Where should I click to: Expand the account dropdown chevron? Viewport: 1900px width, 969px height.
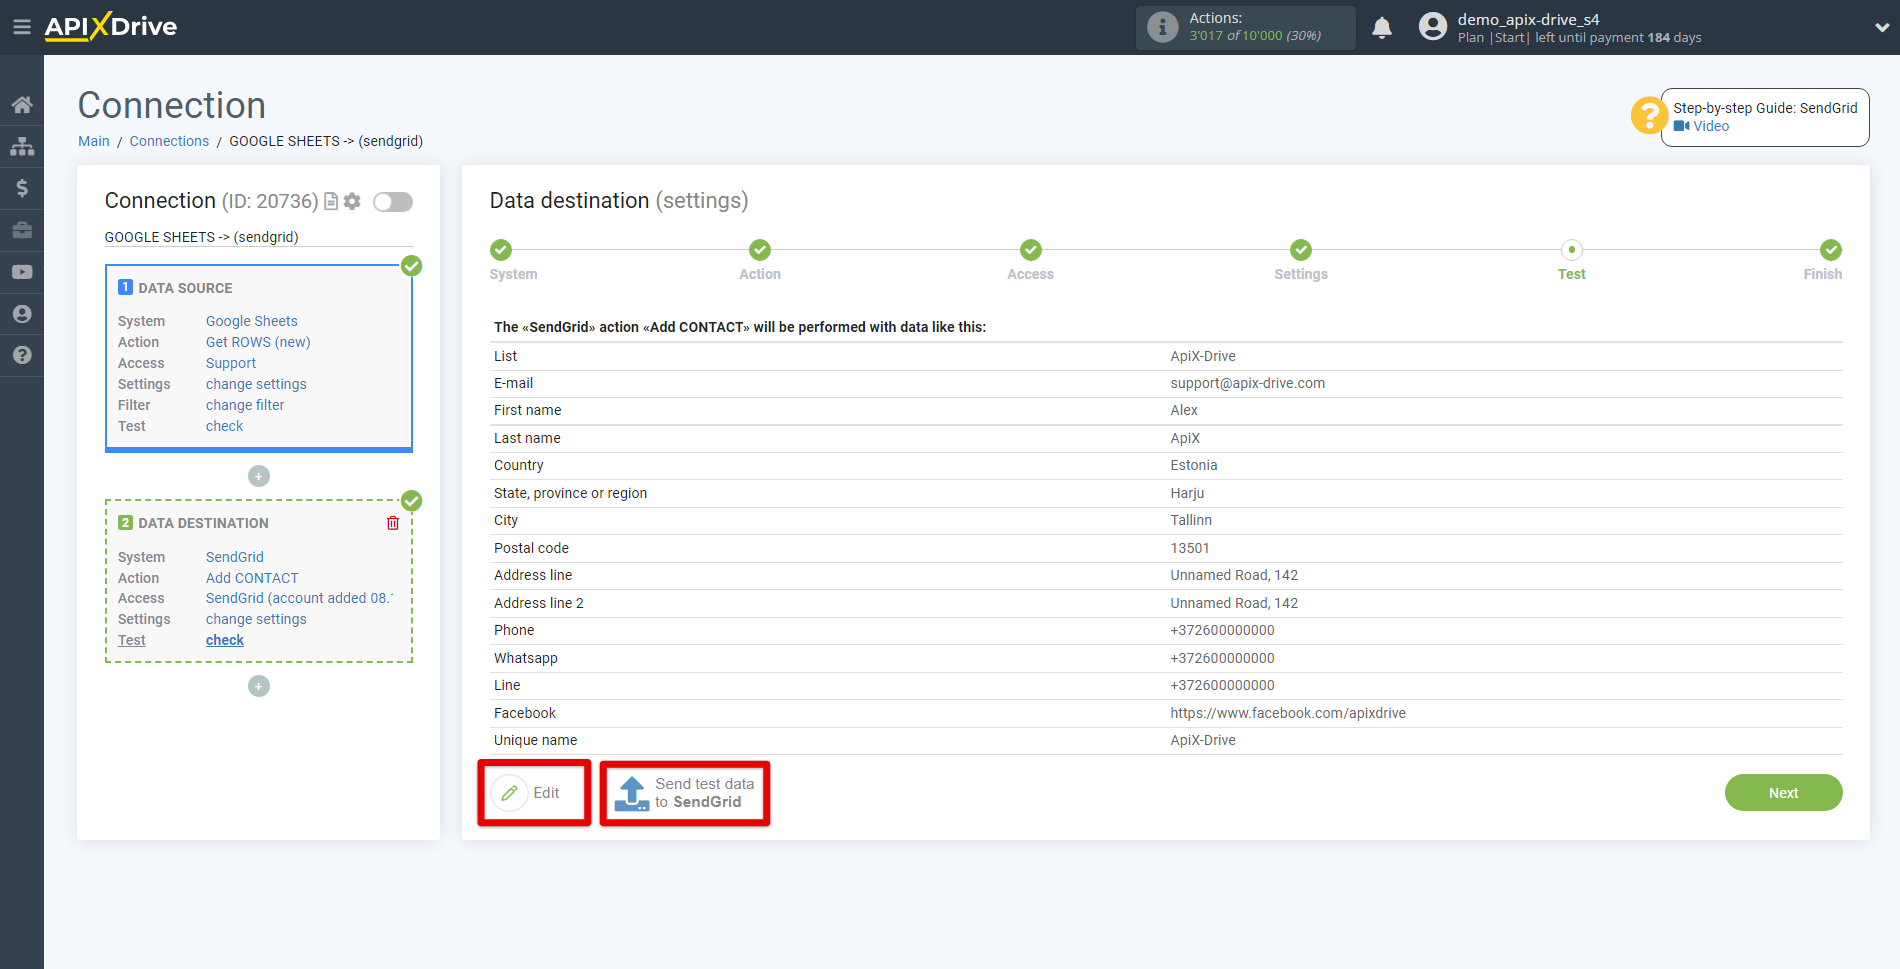pos(1882,28)
